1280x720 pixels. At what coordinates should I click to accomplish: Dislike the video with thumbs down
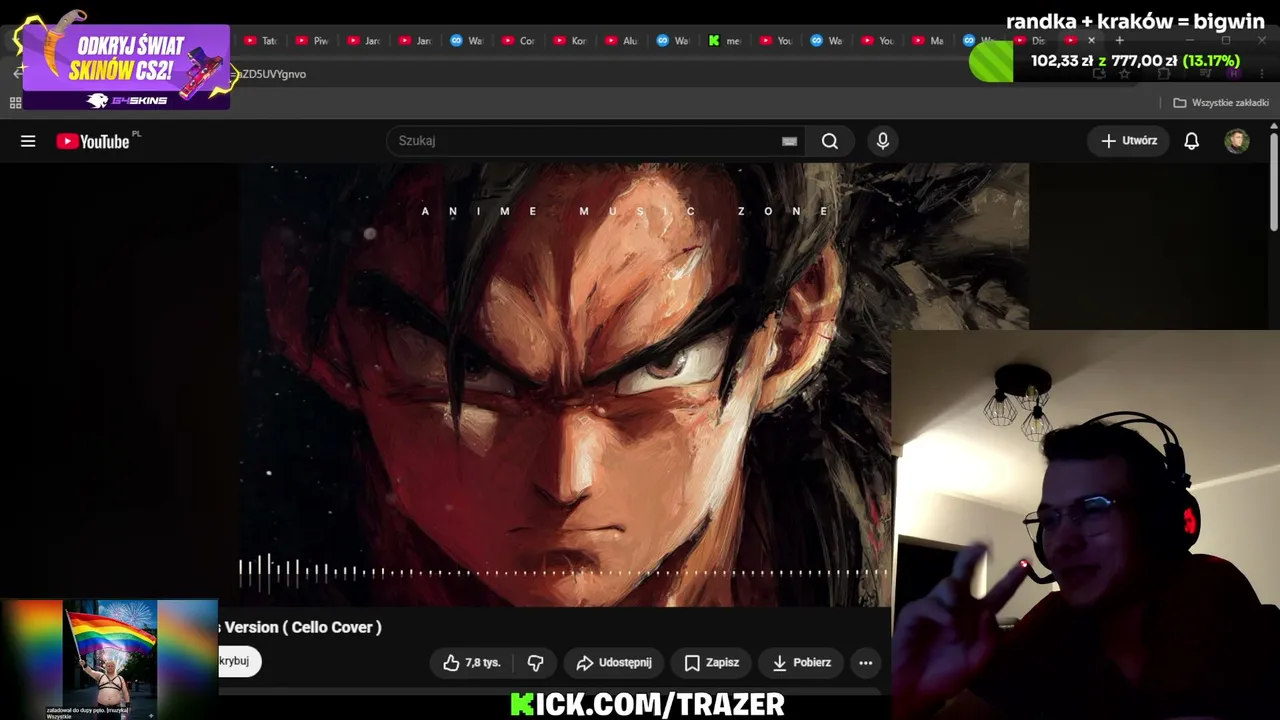pos(536,662)
